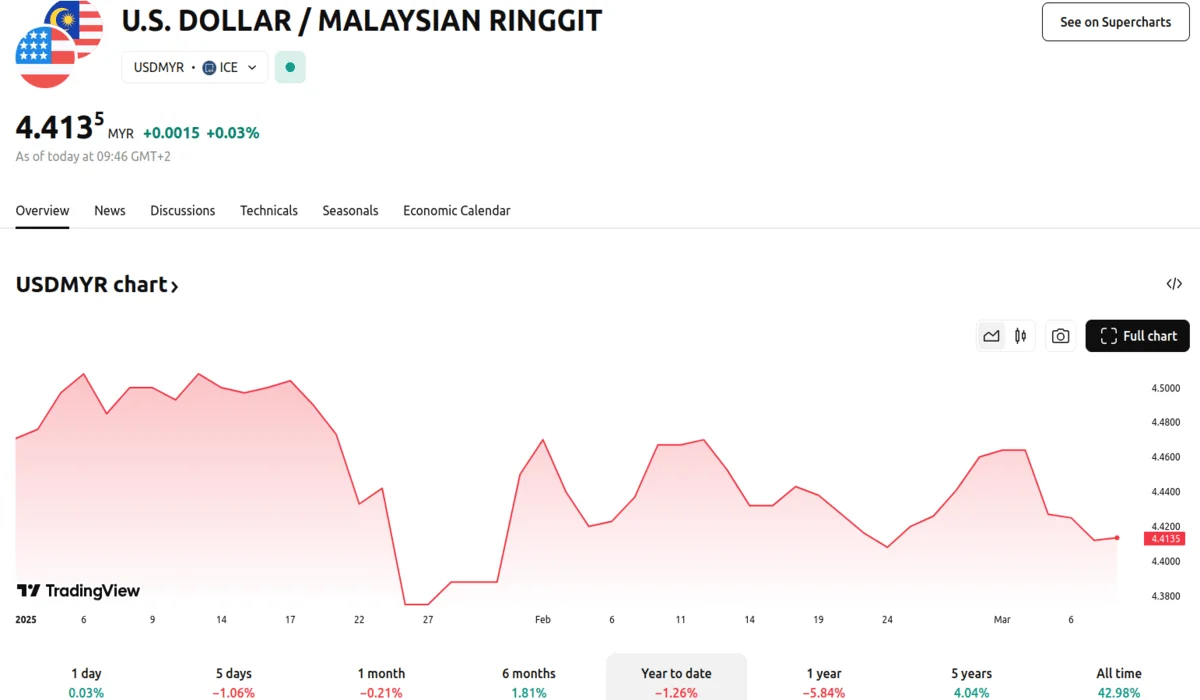This screenshot has height=700, width=1200.
Task: Select the 1 year time range
Action: click(x=825, y=682)
